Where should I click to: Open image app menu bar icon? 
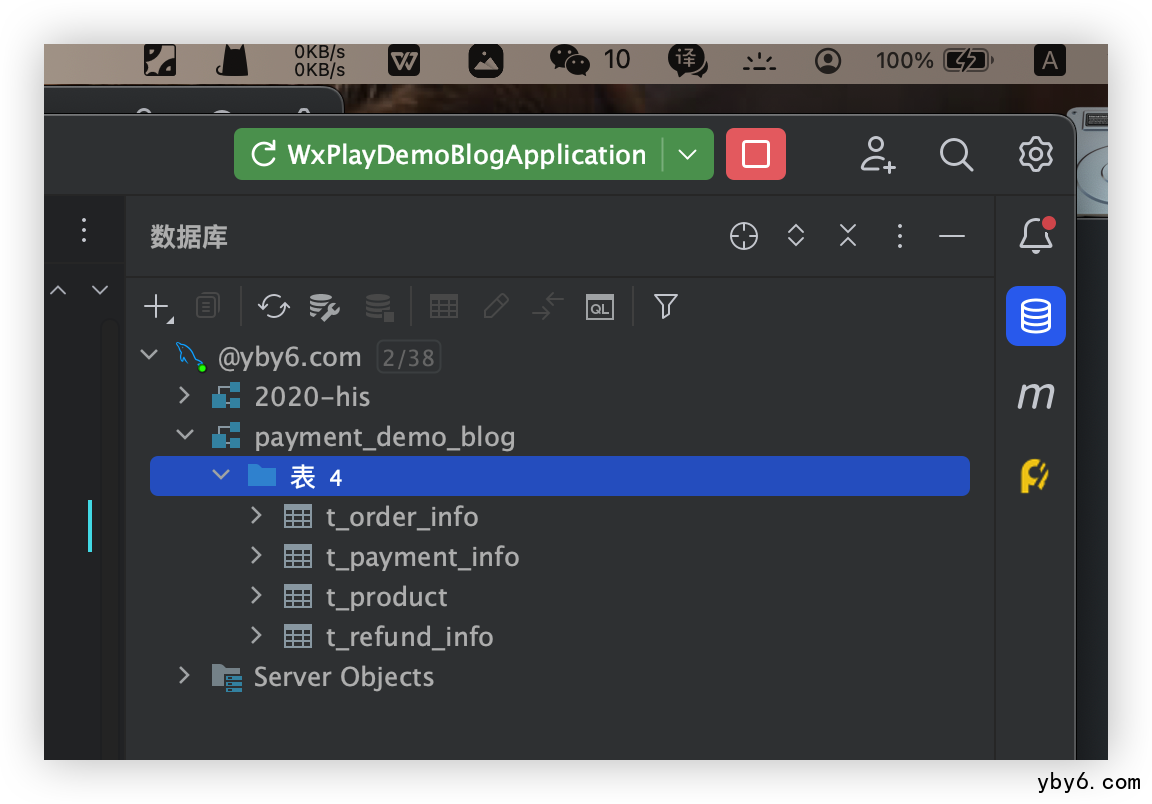(x=486, y=60)
